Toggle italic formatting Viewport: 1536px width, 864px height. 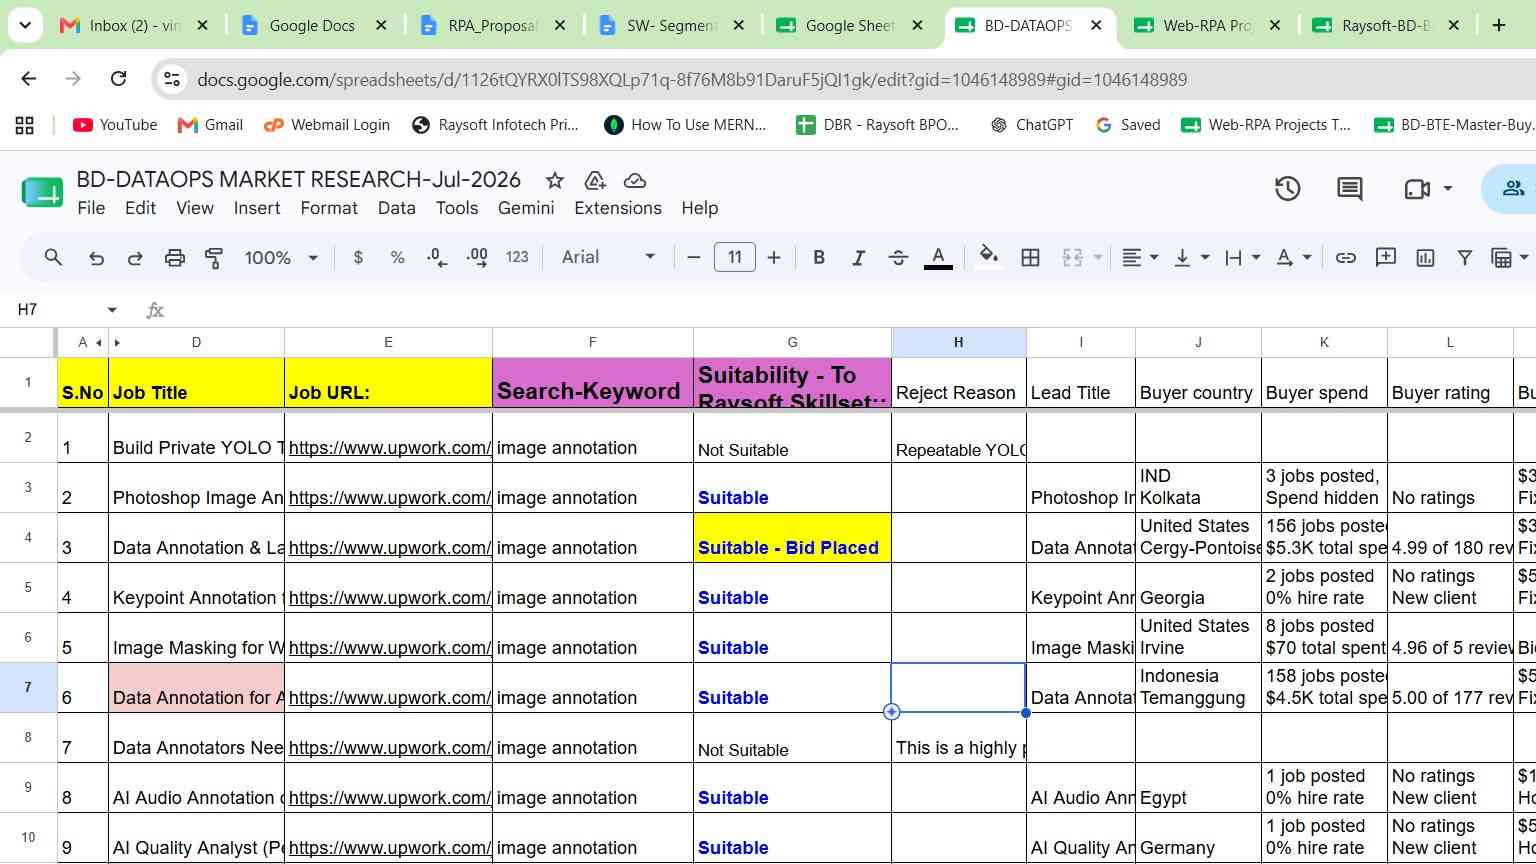point(858,258)
